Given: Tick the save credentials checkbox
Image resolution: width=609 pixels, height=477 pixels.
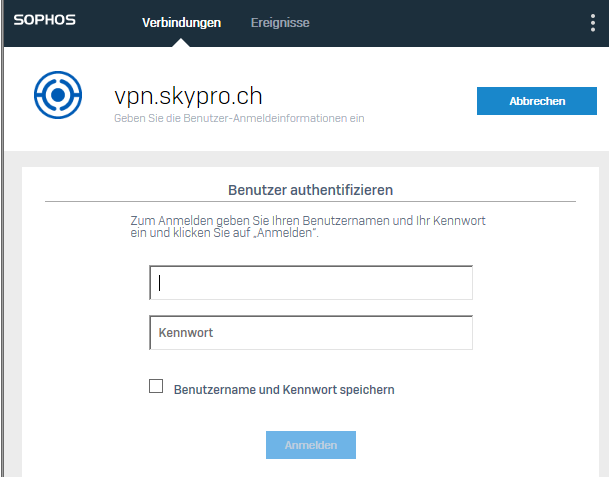Looking at the screenshot, I should tap(156, 386).
